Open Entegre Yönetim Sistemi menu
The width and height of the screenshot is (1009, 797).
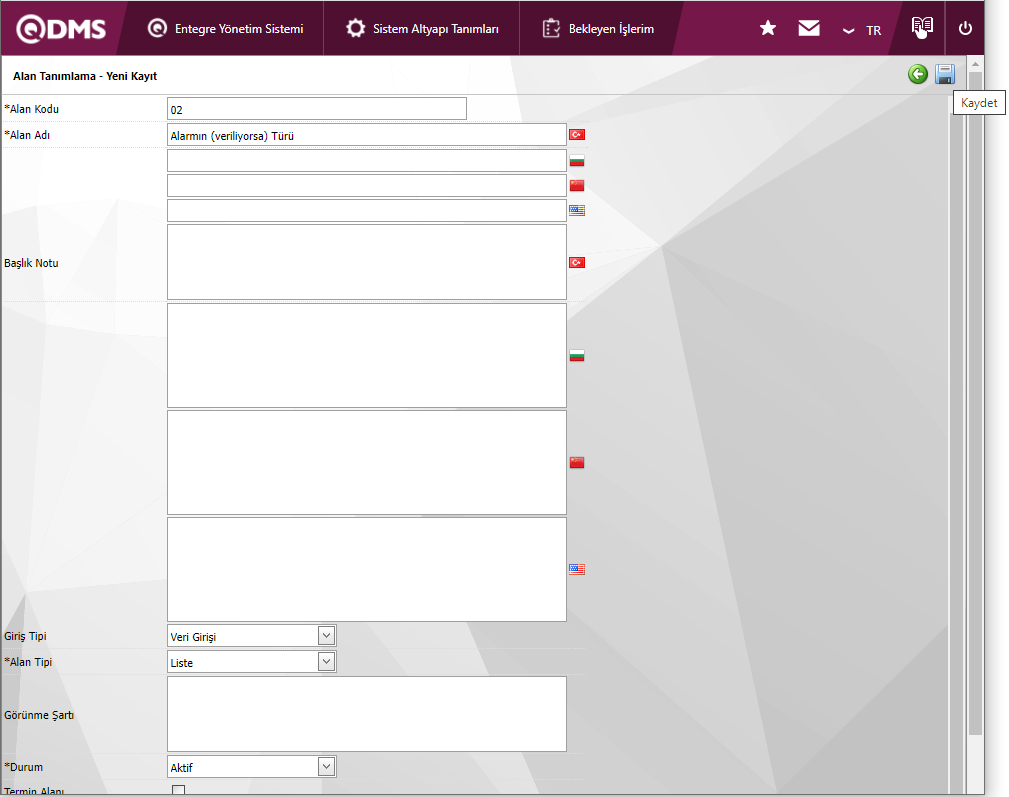pos(225,28)
